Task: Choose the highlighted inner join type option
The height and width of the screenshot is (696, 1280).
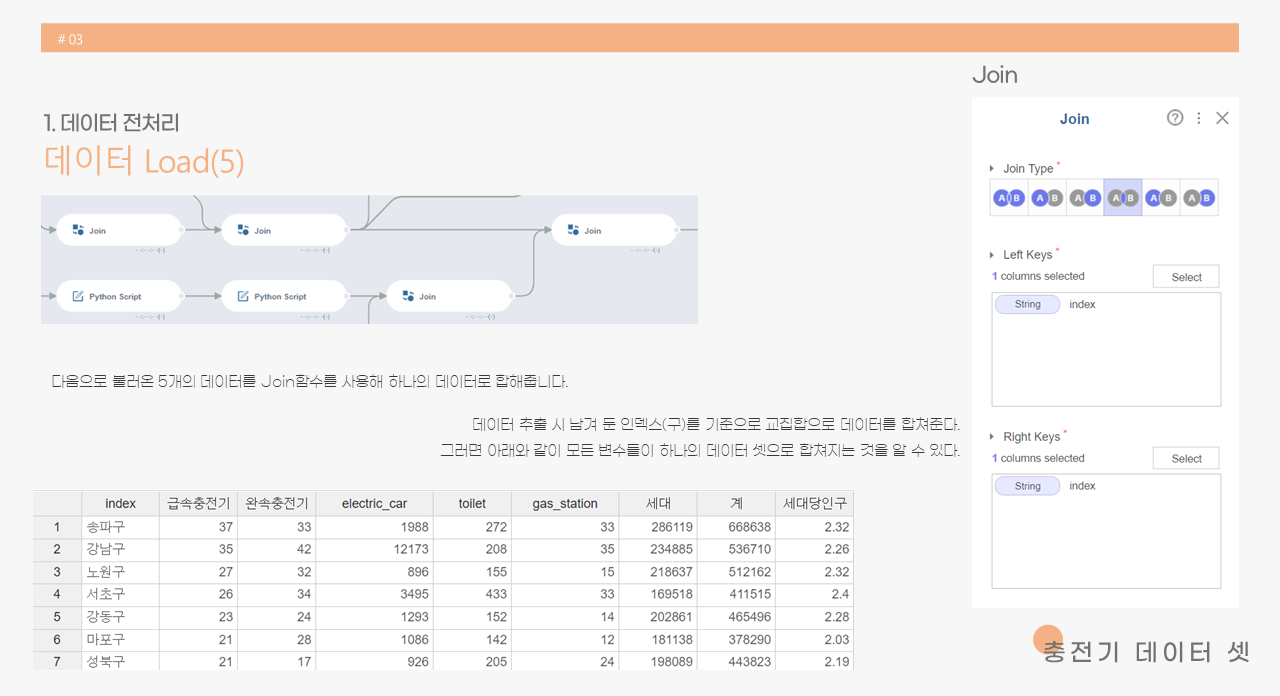Action: click(1122, 198)
